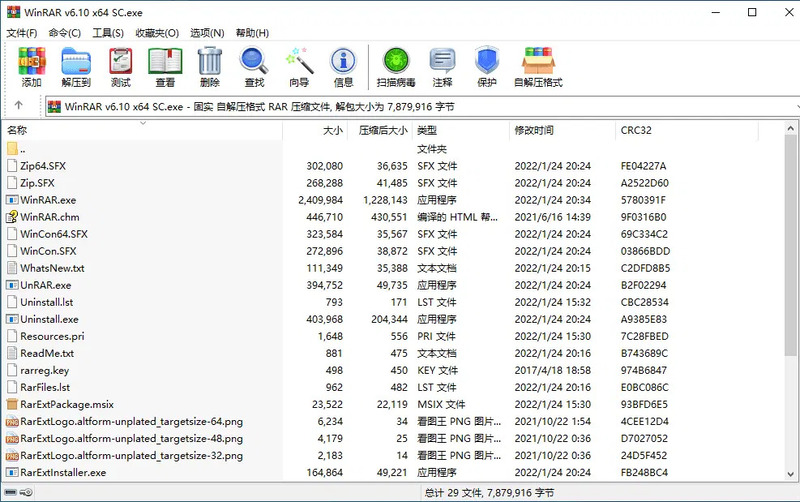The width and height of the screenshot is (800, 502).
Task: Click the Uninstall.exe file icon
Action: pos(12,319)
